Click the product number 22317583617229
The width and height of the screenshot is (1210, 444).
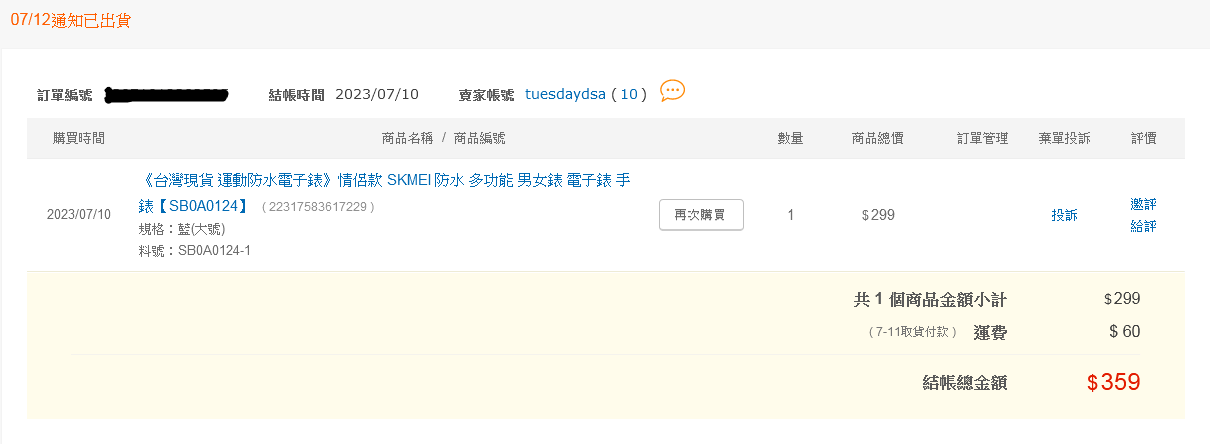pos(317,207)
